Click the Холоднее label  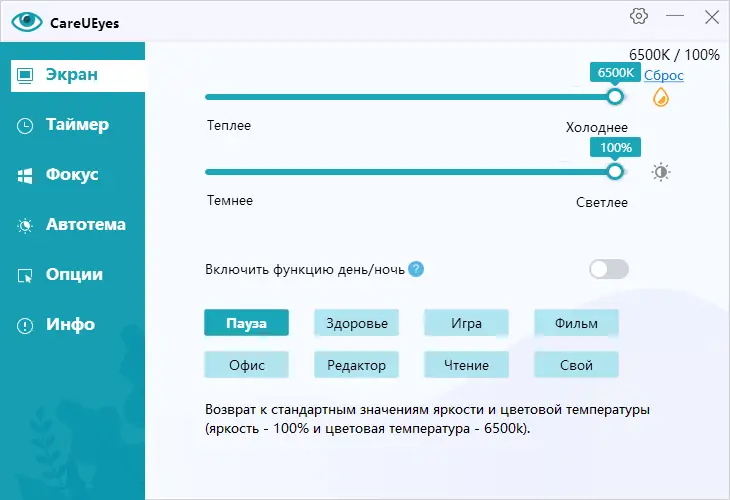tap(597, 127)
